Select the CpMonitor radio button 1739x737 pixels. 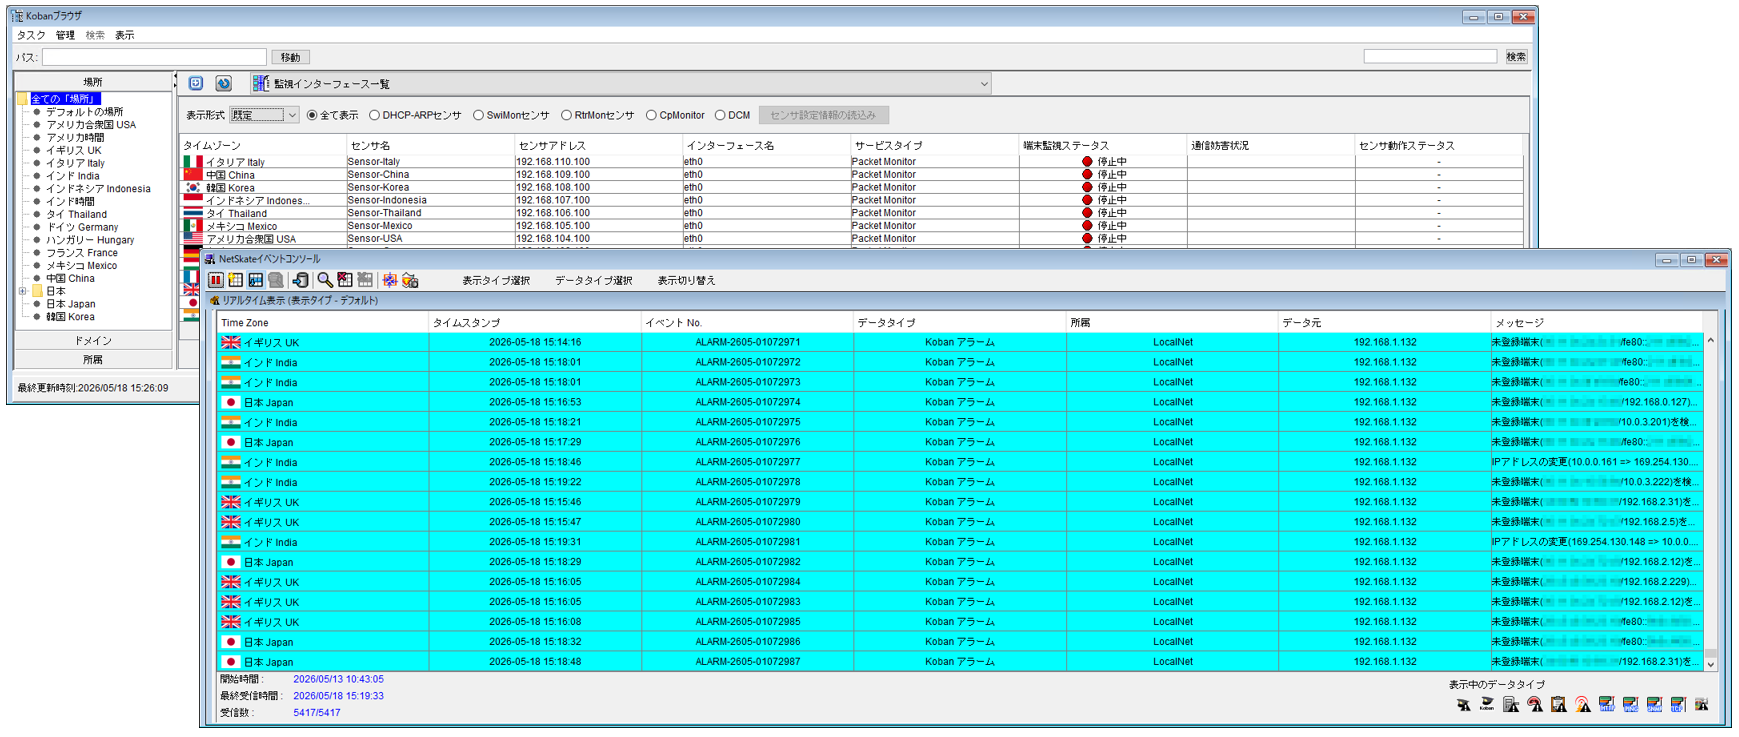coord(651,115)
